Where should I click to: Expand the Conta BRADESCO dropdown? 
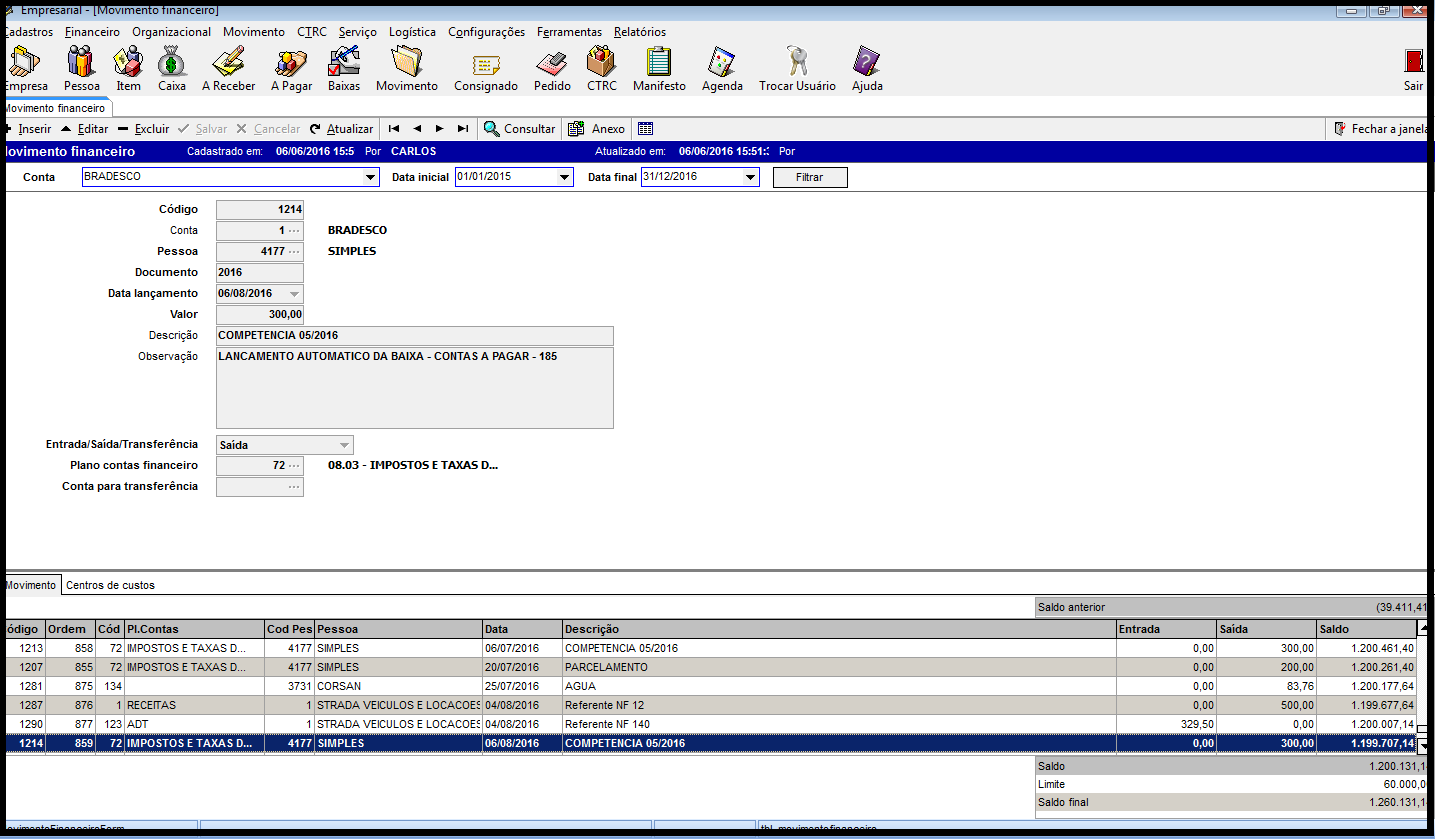tap(371, 178)
